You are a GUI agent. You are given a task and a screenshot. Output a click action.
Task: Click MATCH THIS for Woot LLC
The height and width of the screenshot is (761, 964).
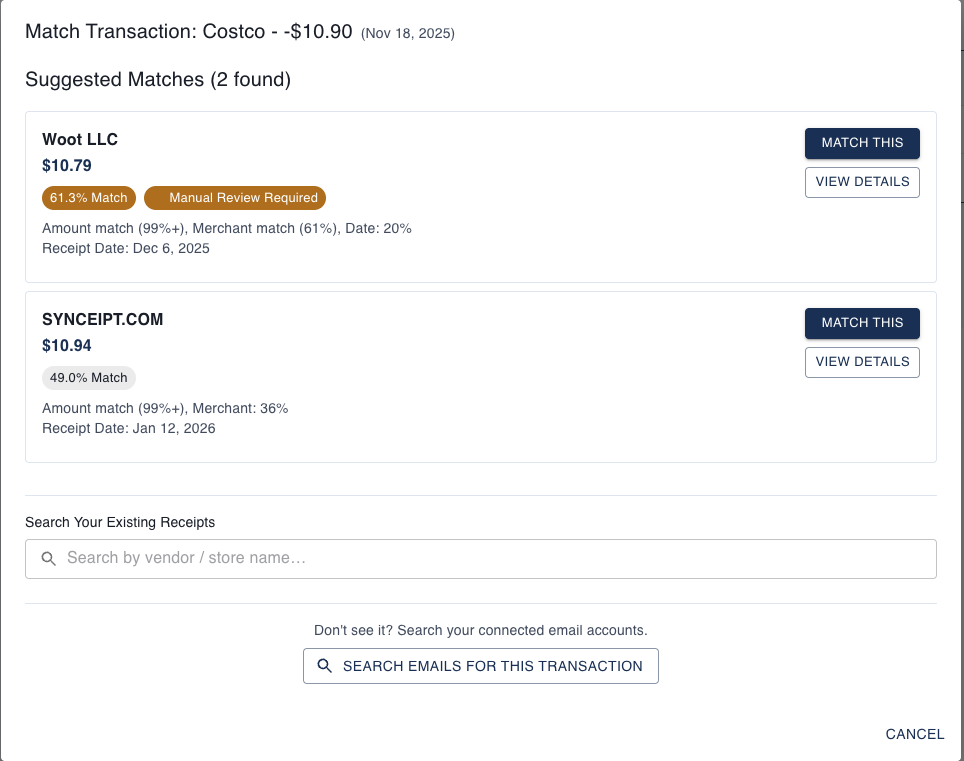[x=862, y=143]
